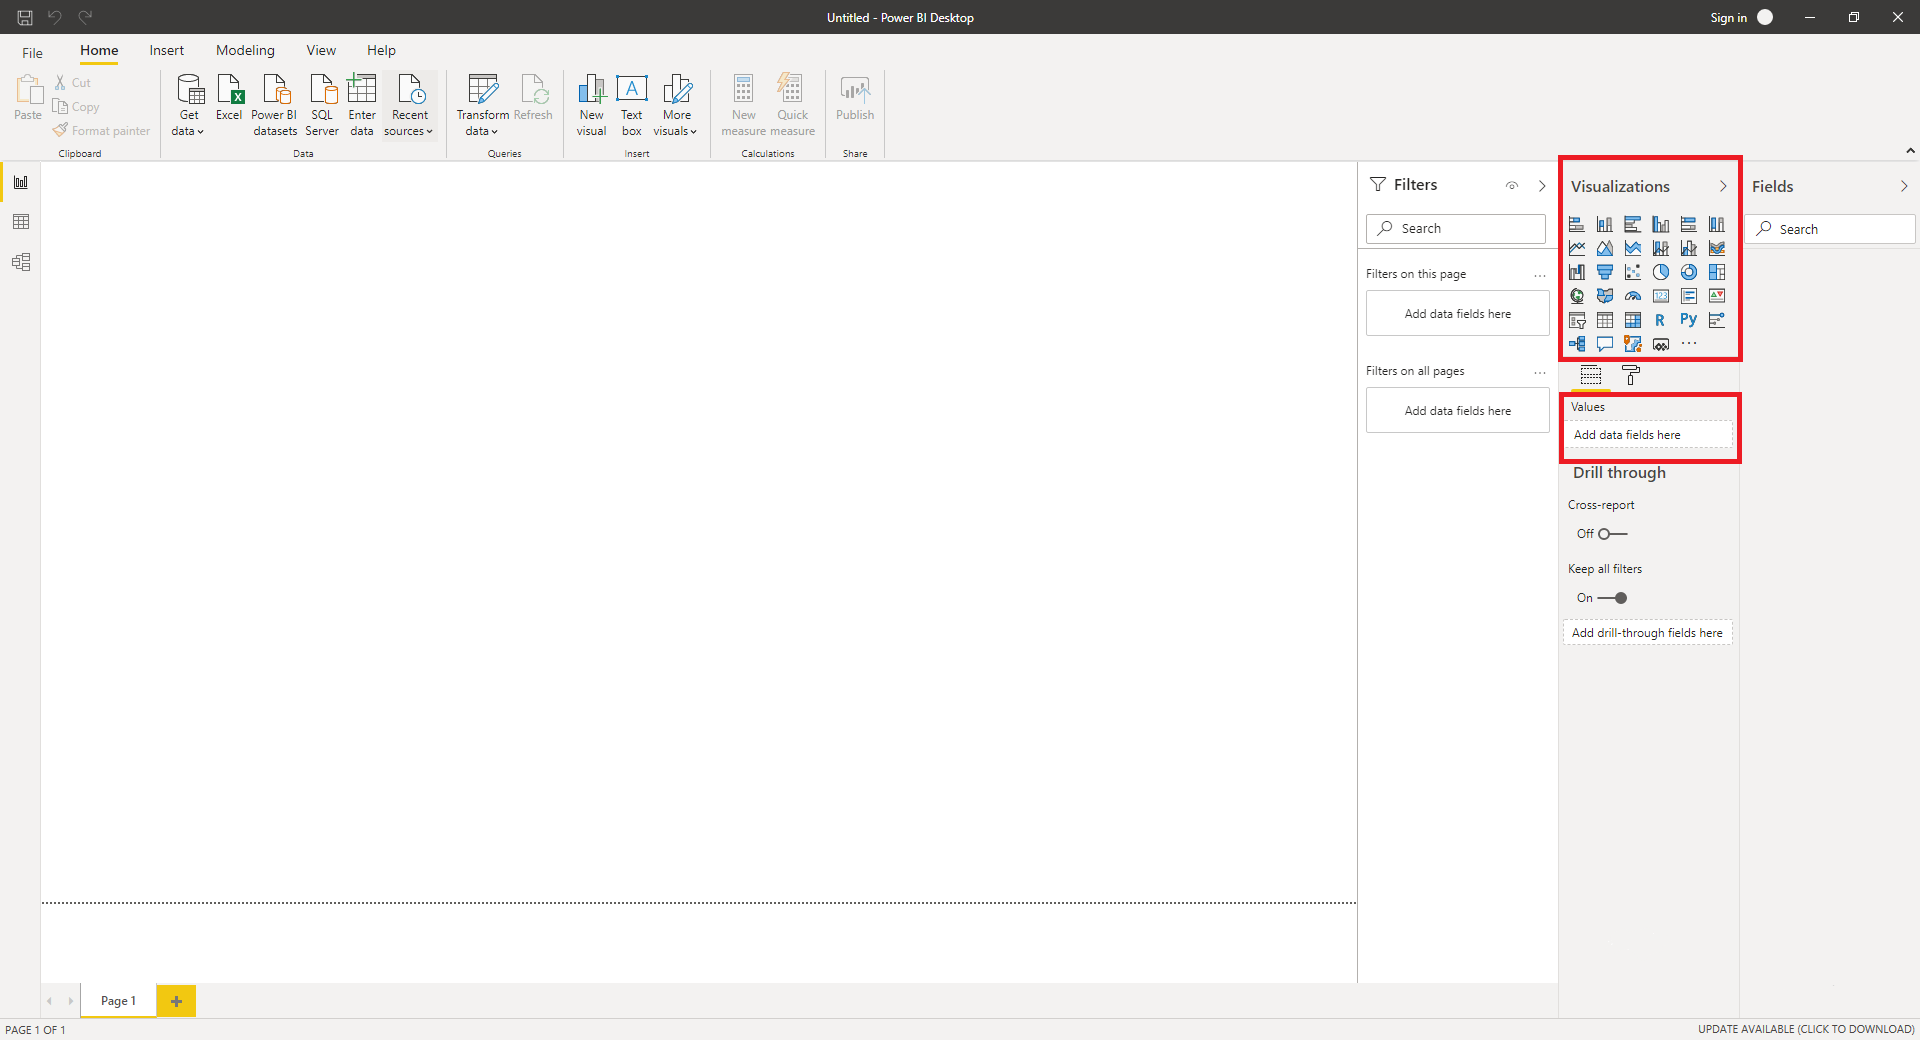This screenshot has width=1920, height=1040.
Task: Click Sign in on the title bar
Action: (x=1728, y=18)
